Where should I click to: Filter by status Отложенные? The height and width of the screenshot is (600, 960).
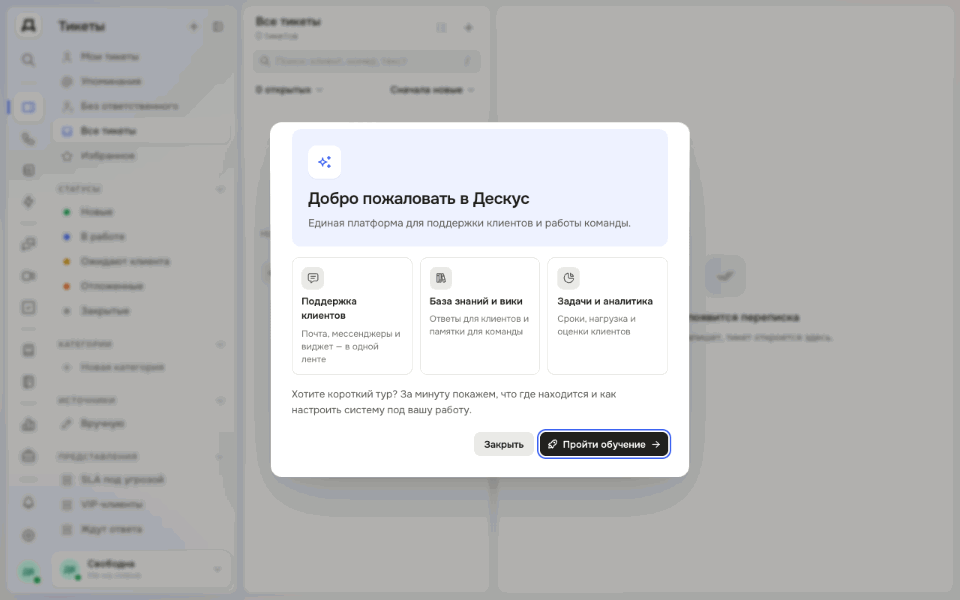pos(141,286)
